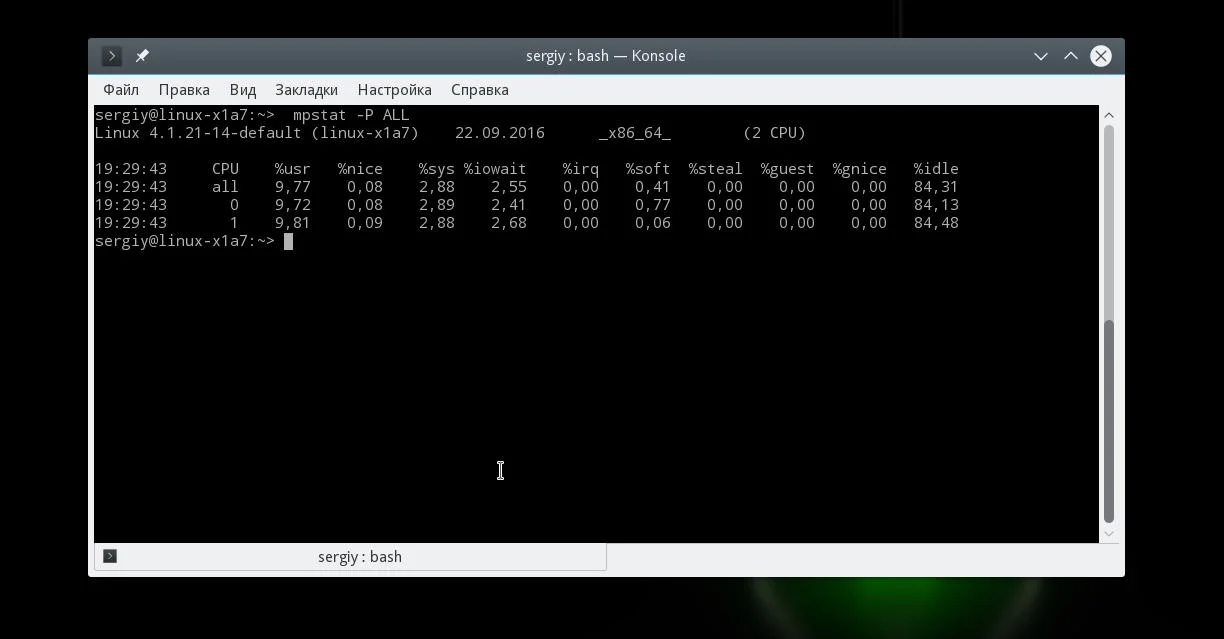
Task: Select the 'sergiy : bash' tab
Action: point(350,557)
